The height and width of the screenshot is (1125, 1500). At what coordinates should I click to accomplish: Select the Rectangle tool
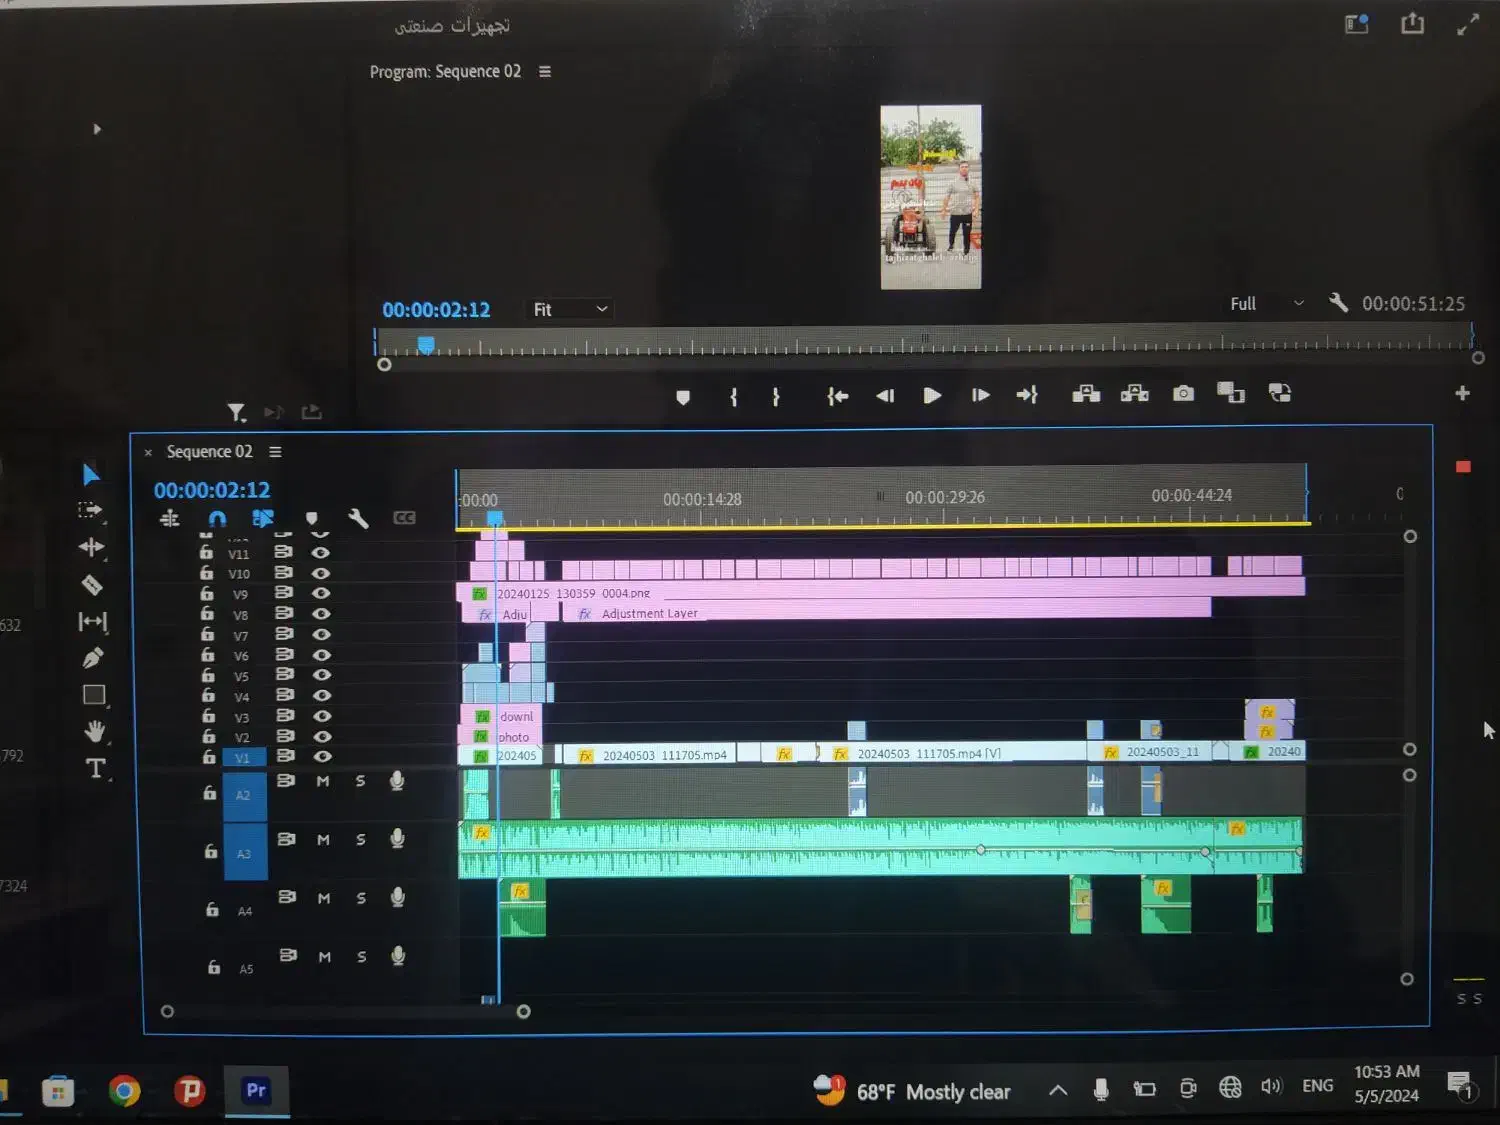coord(94,695)
